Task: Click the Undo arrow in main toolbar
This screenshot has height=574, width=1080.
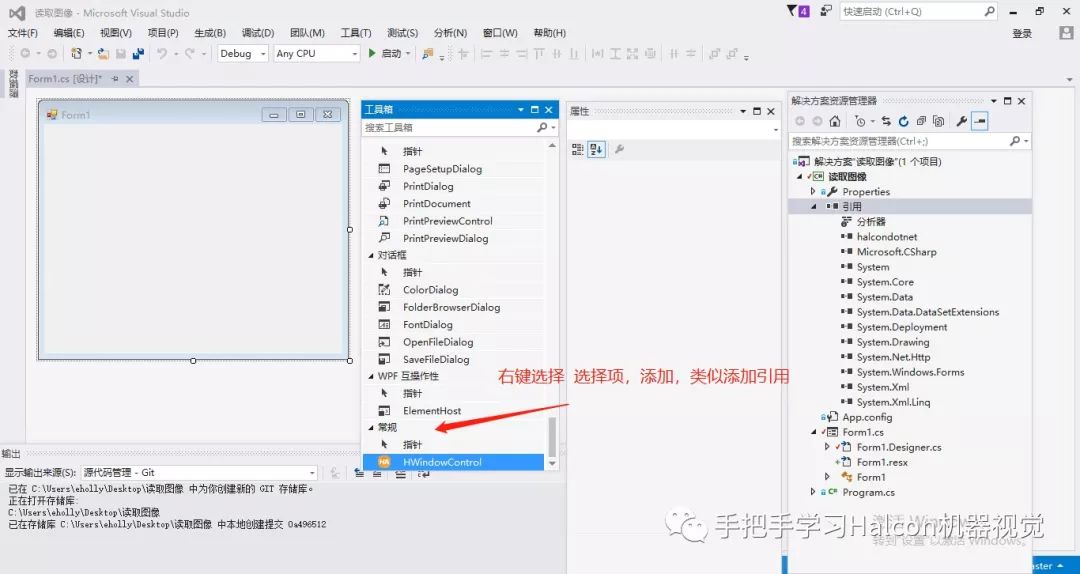Action: point(161,53)
